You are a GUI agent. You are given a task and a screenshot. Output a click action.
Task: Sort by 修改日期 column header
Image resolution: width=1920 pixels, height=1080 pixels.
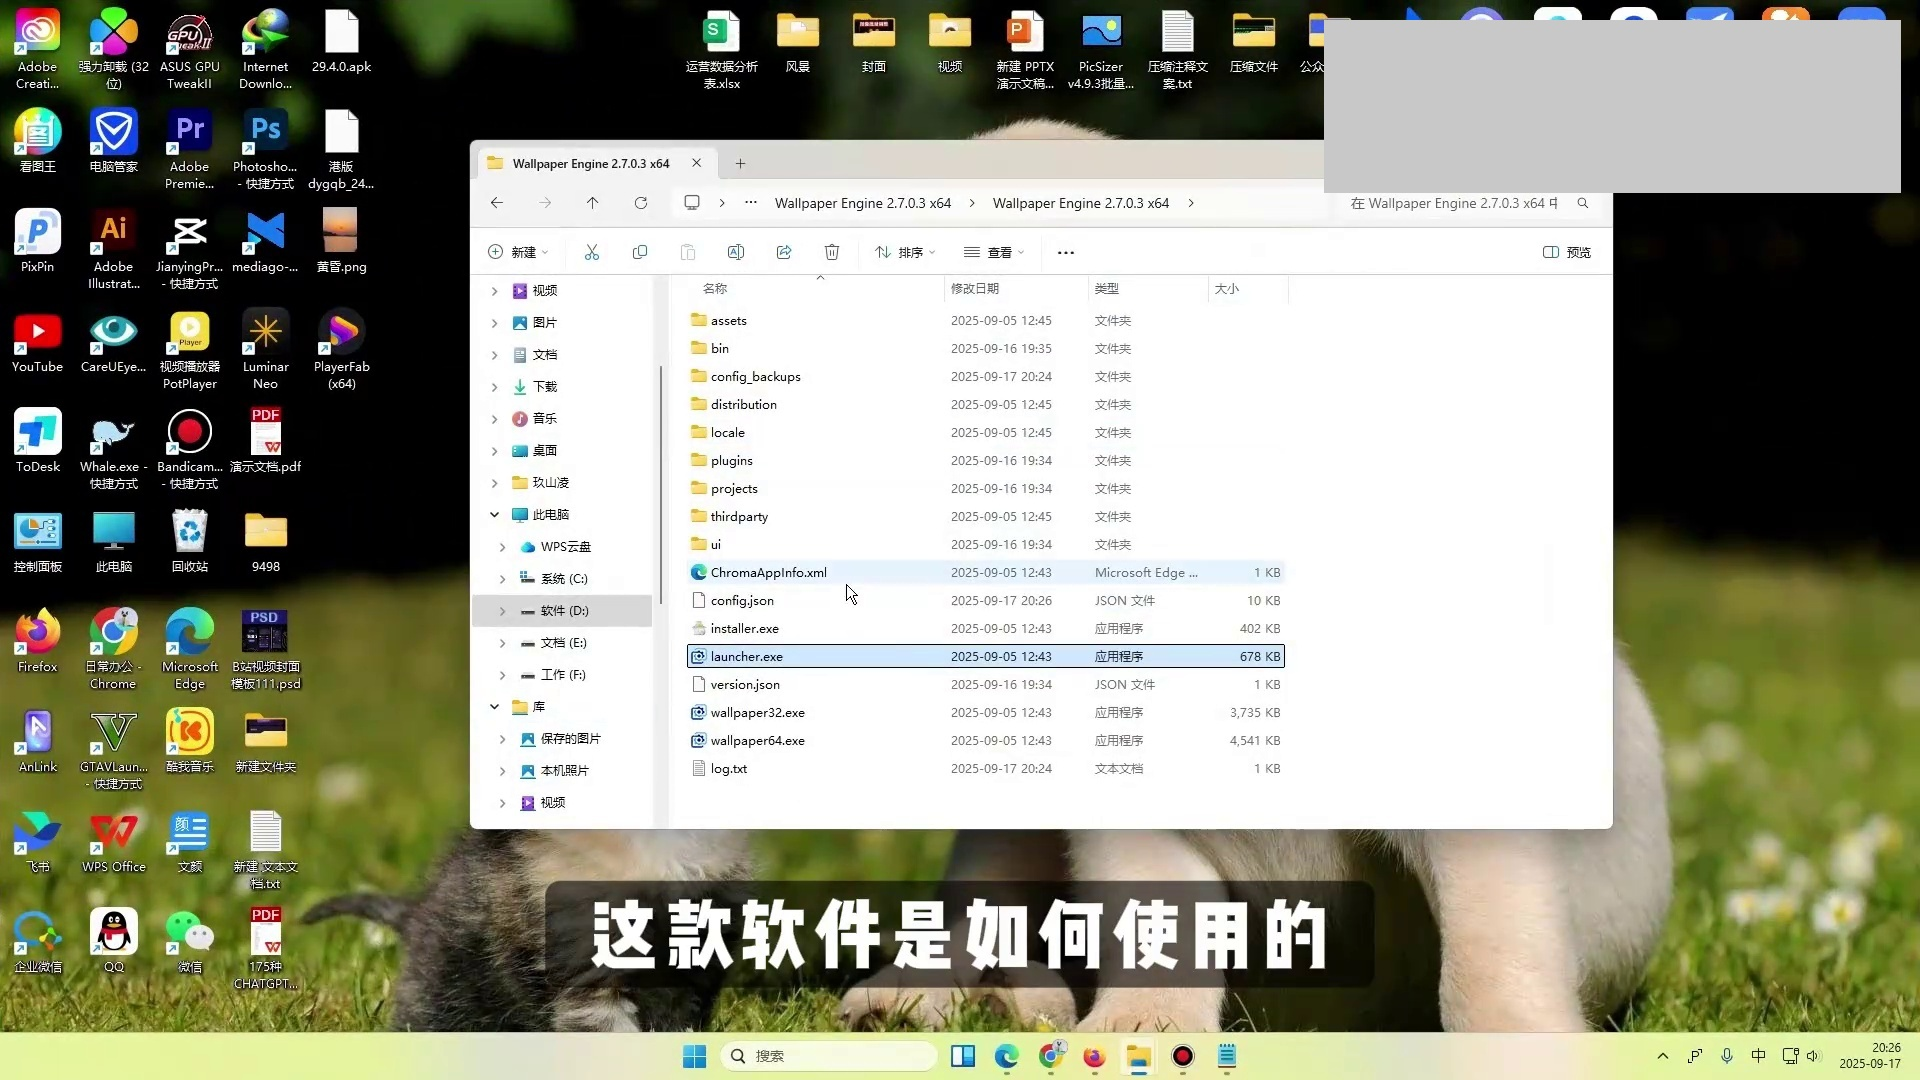(975, 288)
